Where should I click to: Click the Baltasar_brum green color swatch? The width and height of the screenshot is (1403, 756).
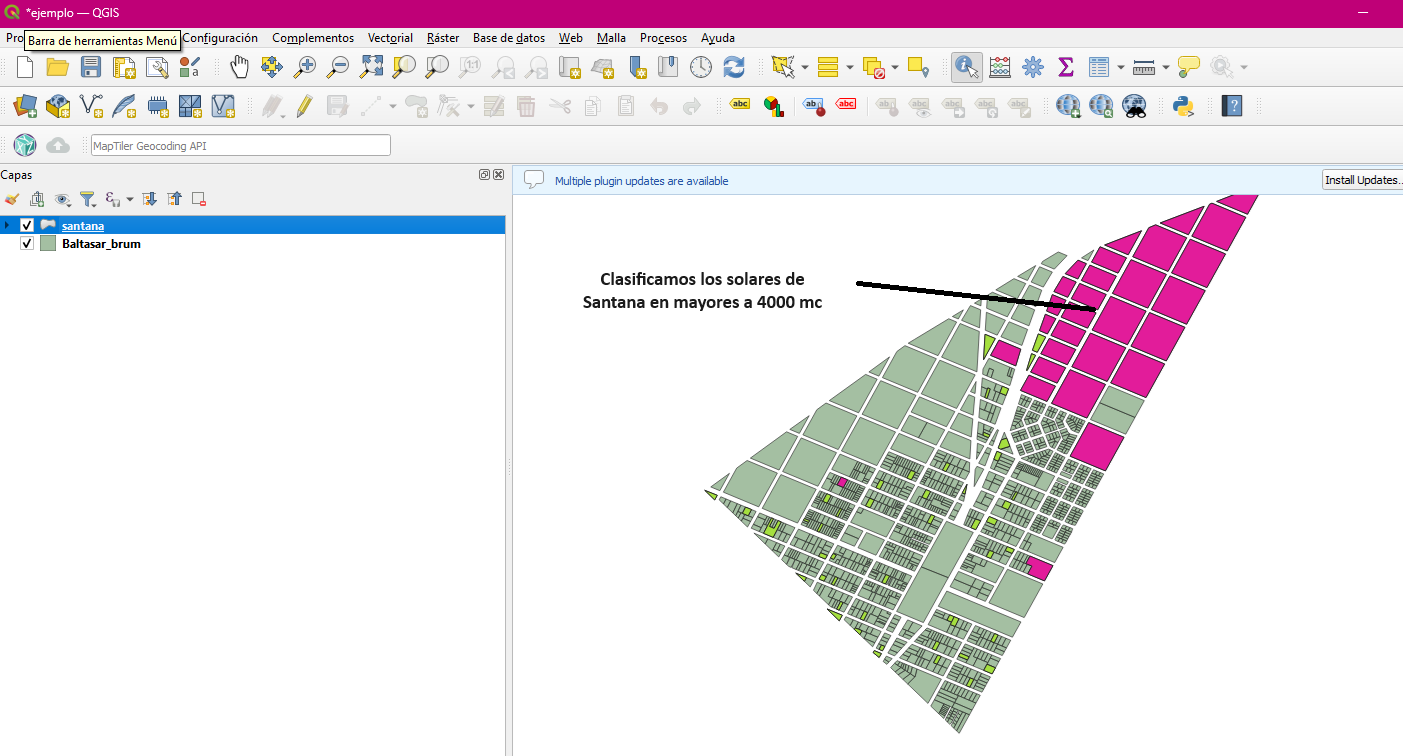pyautogui.click(x=47, y=243)
